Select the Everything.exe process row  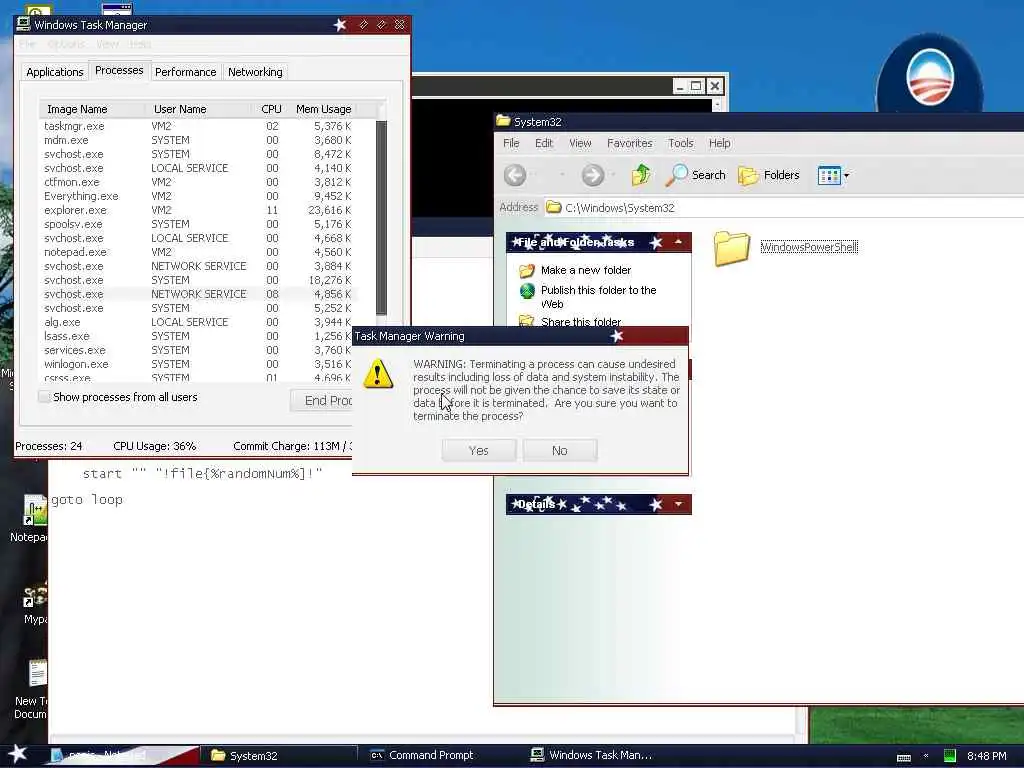coord(198,196)
